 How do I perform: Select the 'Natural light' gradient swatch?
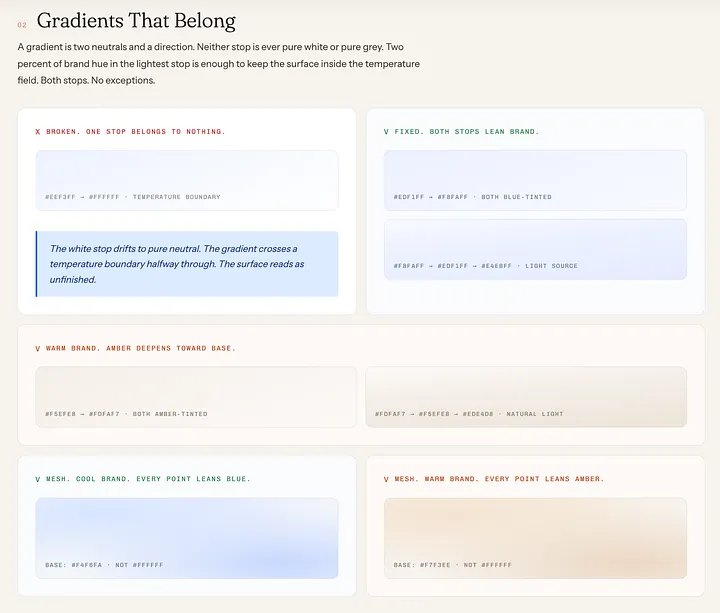pyautogui.click(x=526, y=397)
